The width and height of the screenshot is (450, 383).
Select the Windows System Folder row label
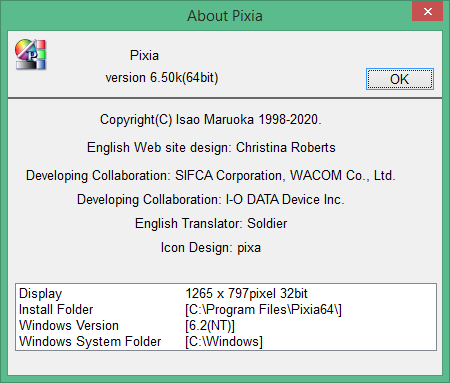click(x=90, y=342)
